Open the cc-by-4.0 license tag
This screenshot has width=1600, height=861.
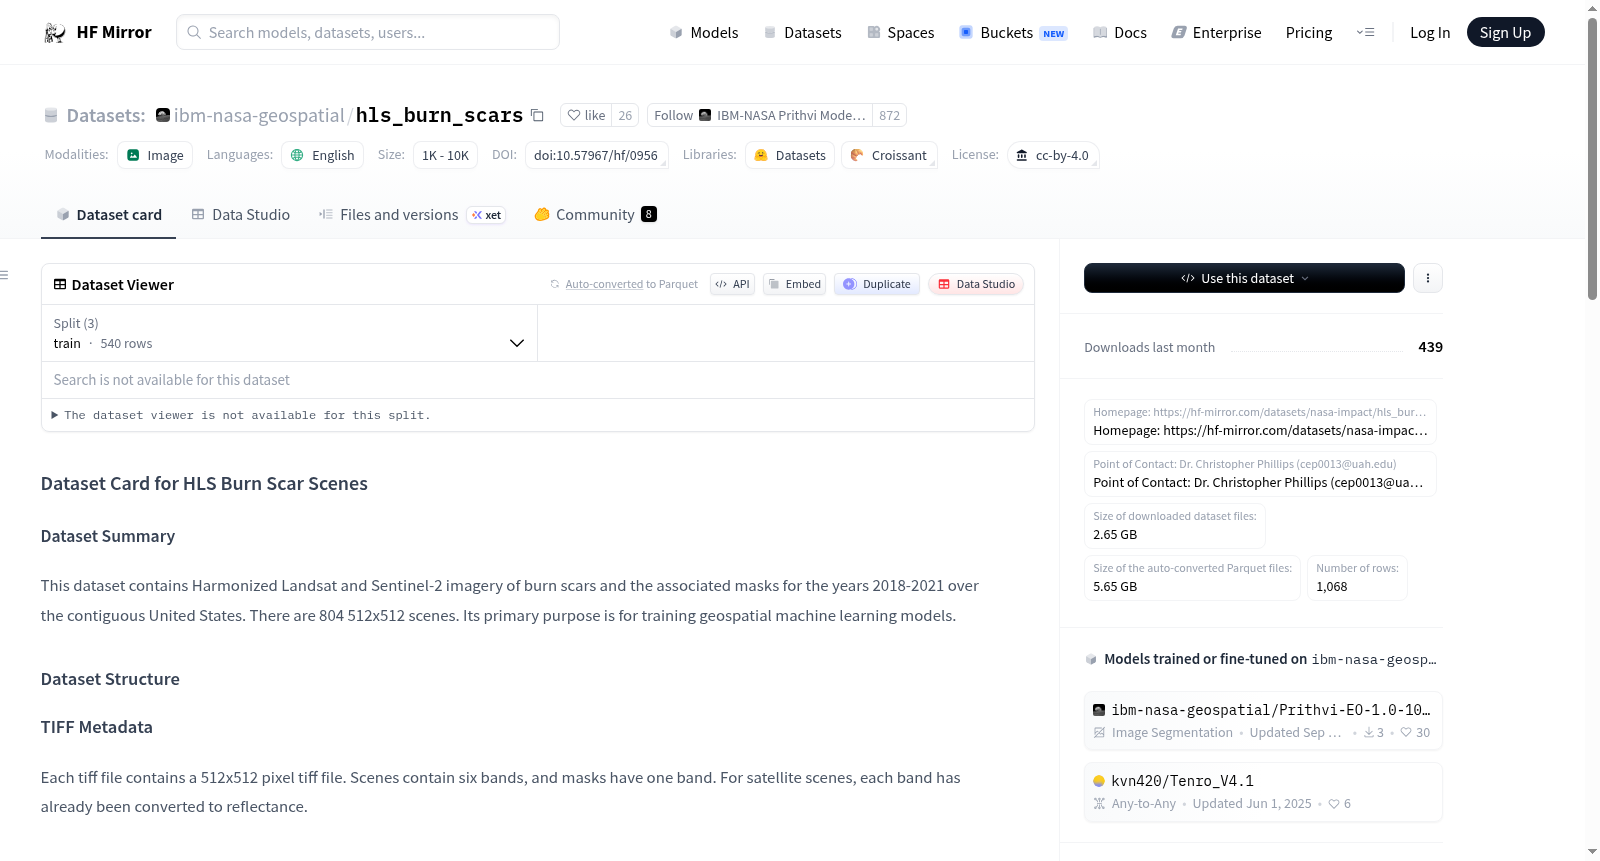[1053, 155]
